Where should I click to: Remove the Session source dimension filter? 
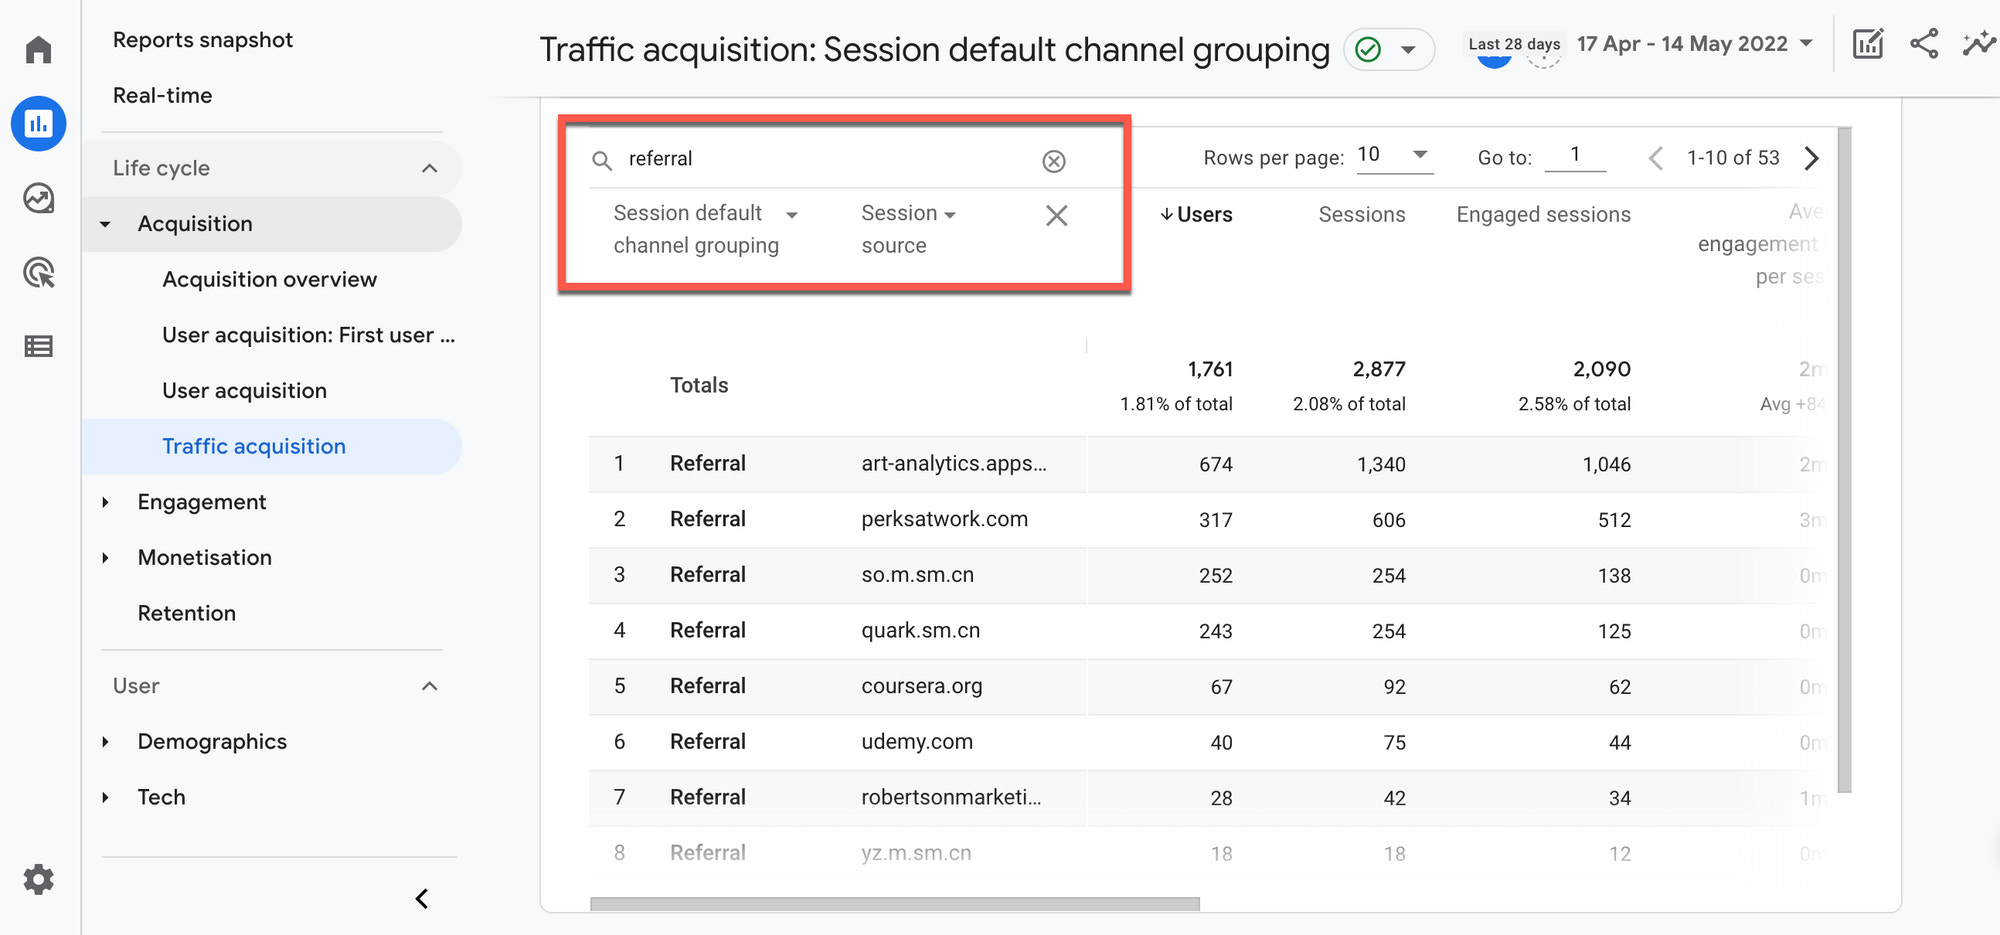[x=1056, y=215]
